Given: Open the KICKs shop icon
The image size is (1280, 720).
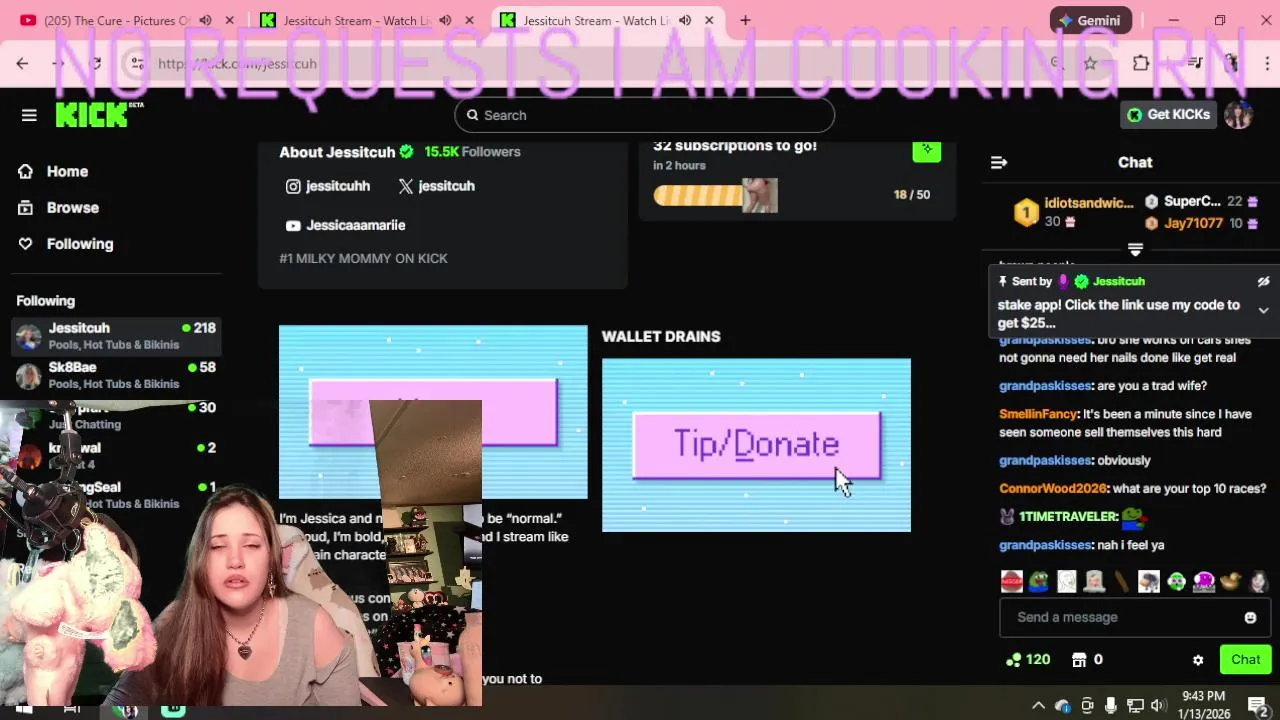Looking at the screenshot, I should [x=1079, y=660].
